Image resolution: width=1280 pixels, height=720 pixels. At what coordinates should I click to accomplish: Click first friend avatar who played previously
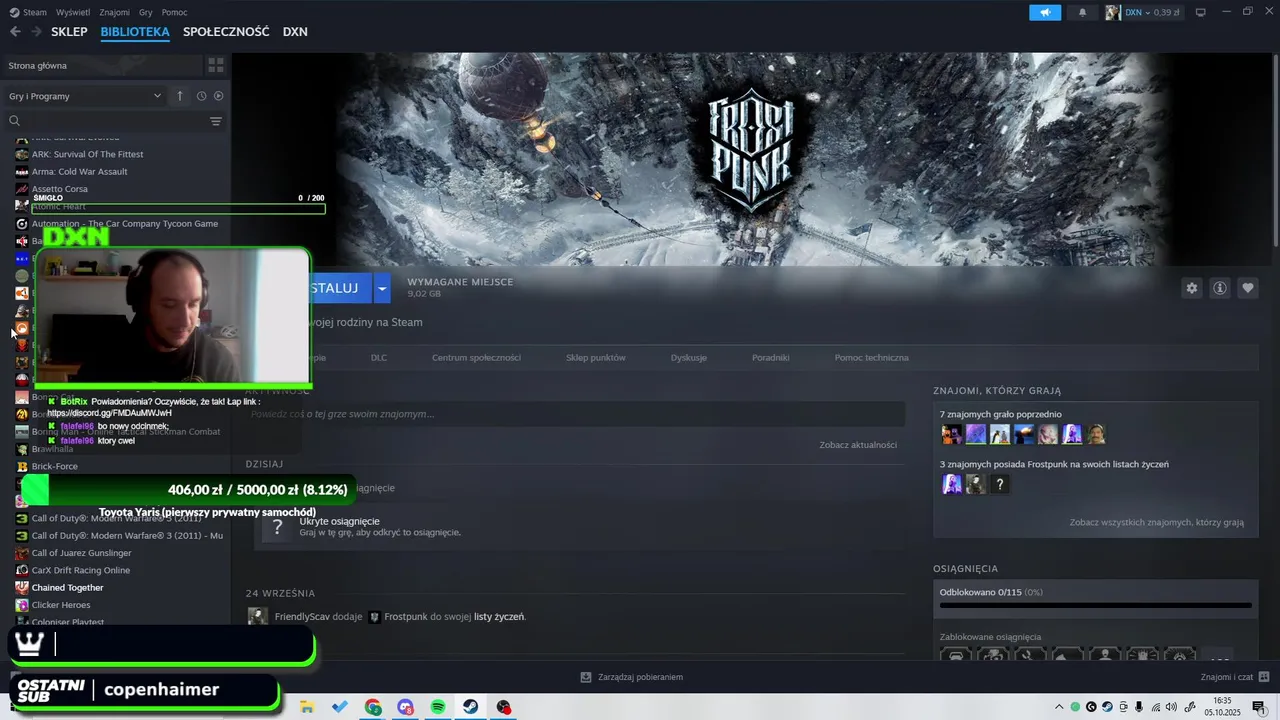point(952,434)
